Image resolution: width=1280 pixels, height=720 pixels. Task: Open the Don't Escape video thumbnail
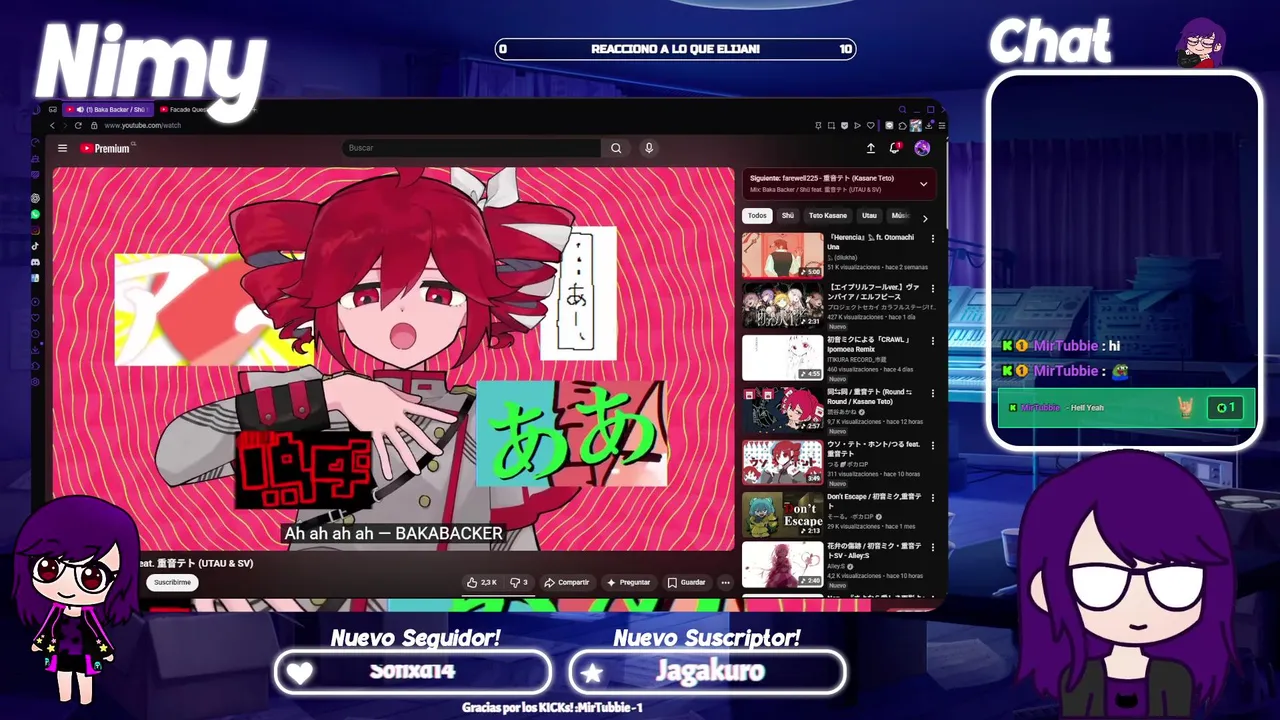(x=782, y=515)
